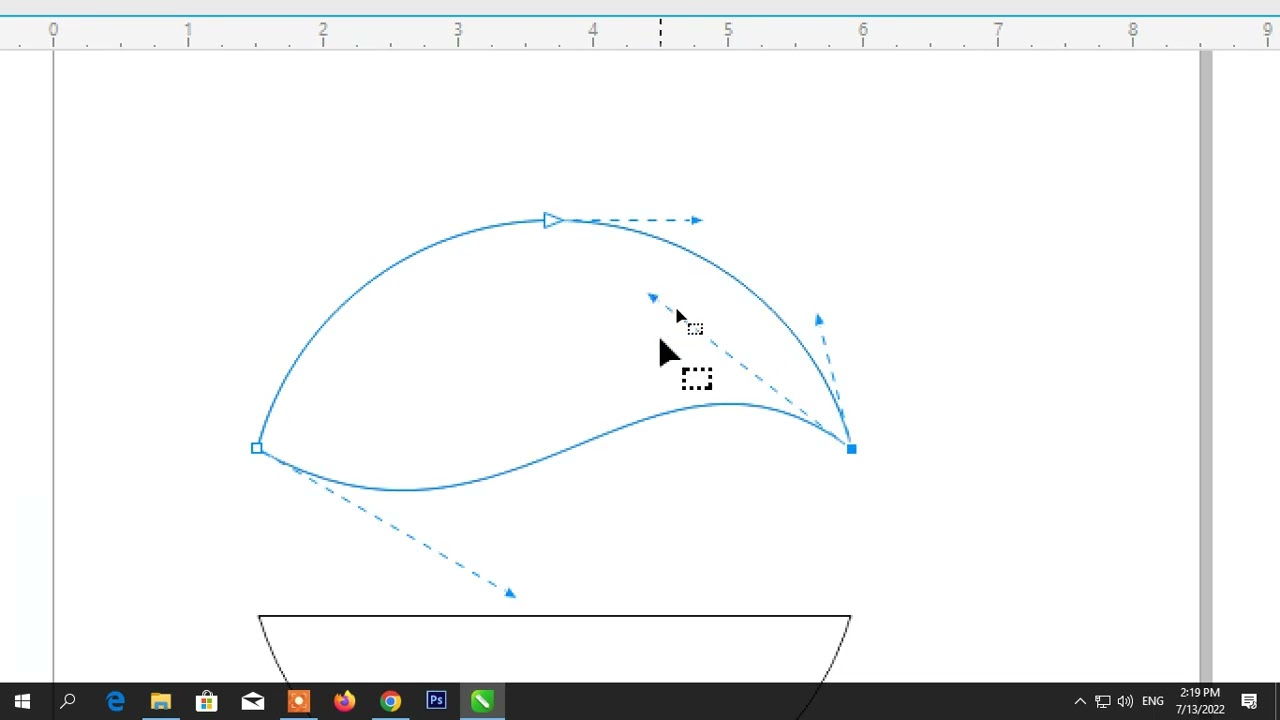The width and height of the screenshot is (1280, 720).
Task: Switch to Photoshop on the taskbar
Action: pyautogui.click(x=436, y=701)
